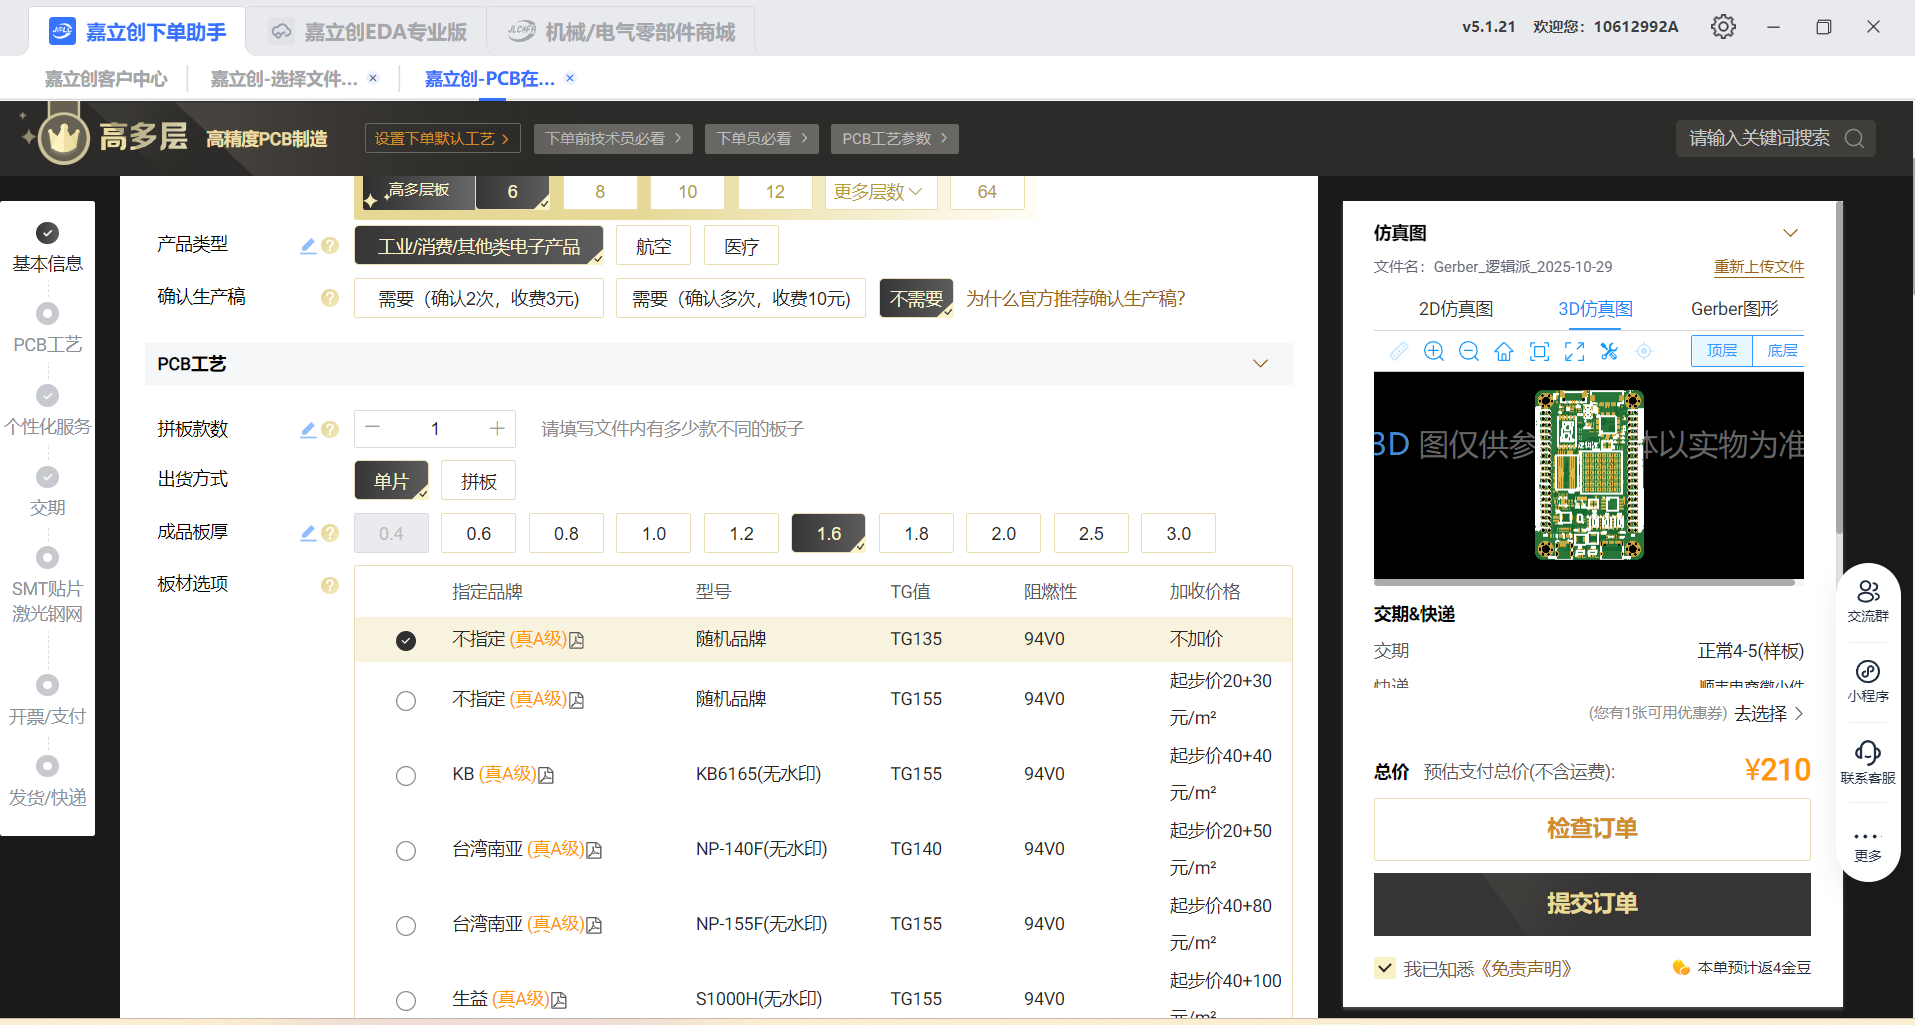Open the settings gear in title bar
The width and height of the screenshot is (1915, 1025).
coord(1723,27)
